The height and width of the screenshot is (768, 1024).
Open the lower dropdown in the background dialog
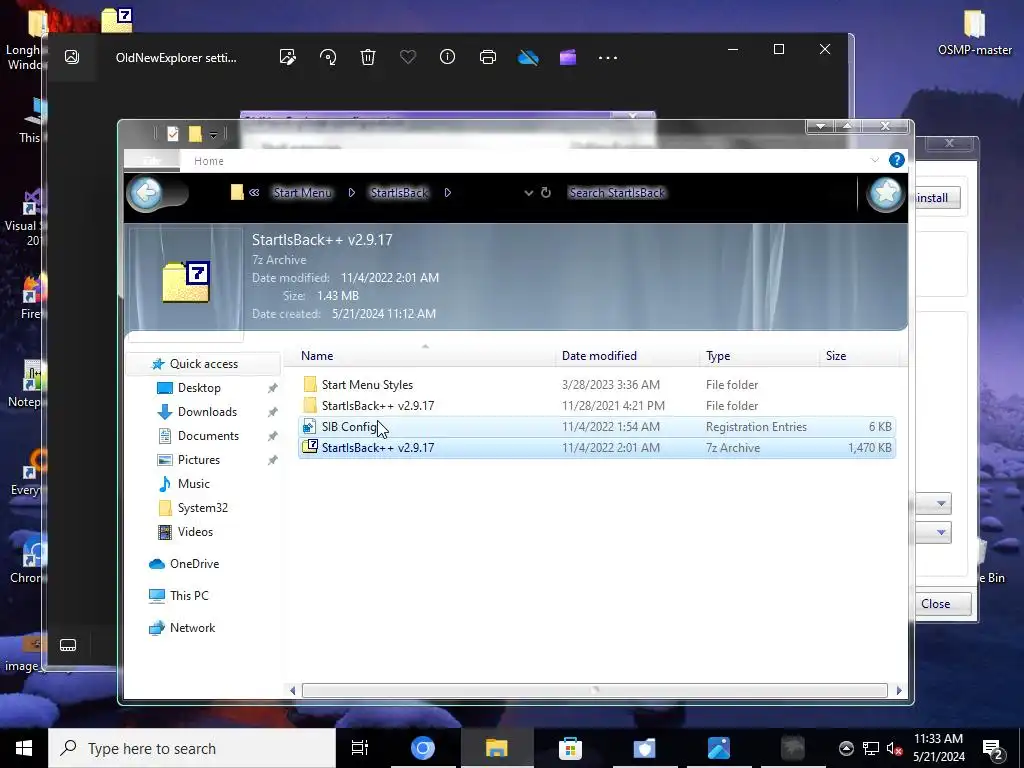[x=941, y=532]
